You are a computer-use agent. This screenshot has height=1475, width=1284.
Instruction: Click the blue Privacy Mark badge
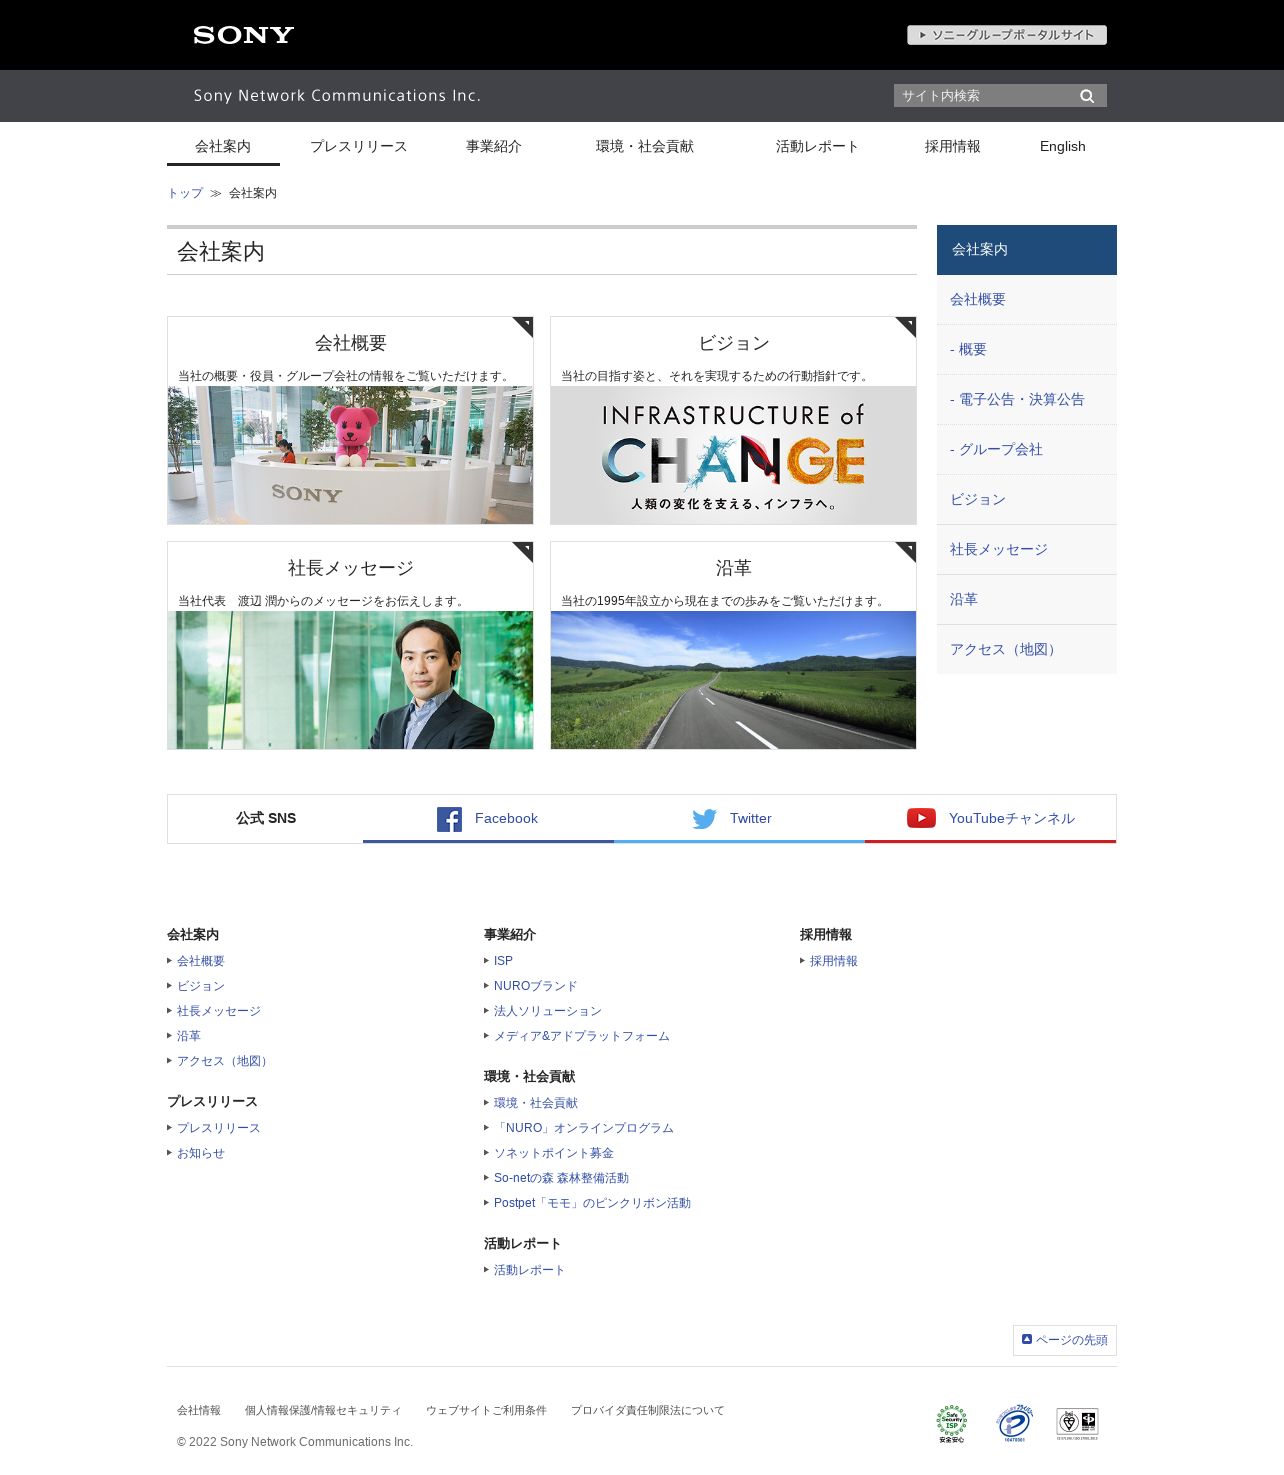1014,1423
